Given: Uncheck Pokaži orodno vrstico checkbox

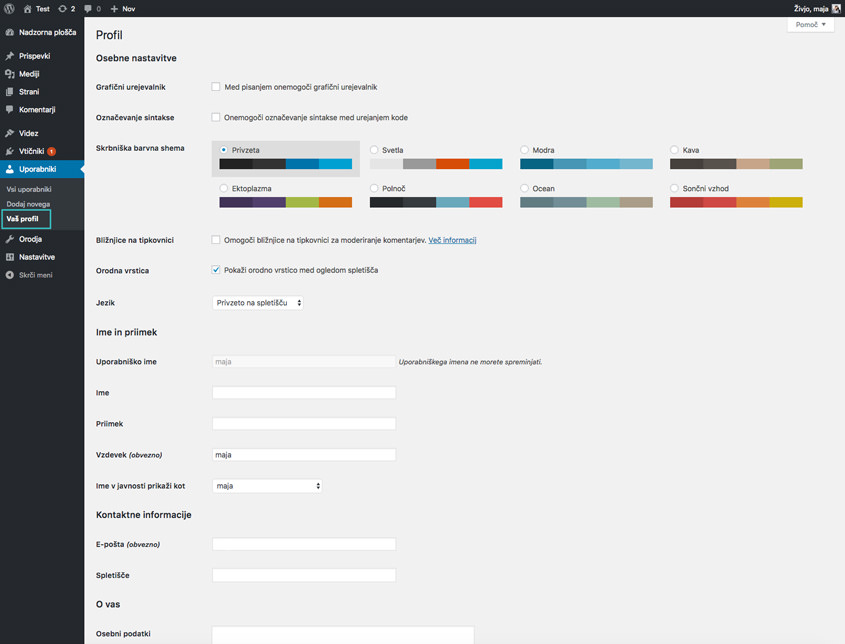Looking at the screenshot, I should [x=216, y=270].
